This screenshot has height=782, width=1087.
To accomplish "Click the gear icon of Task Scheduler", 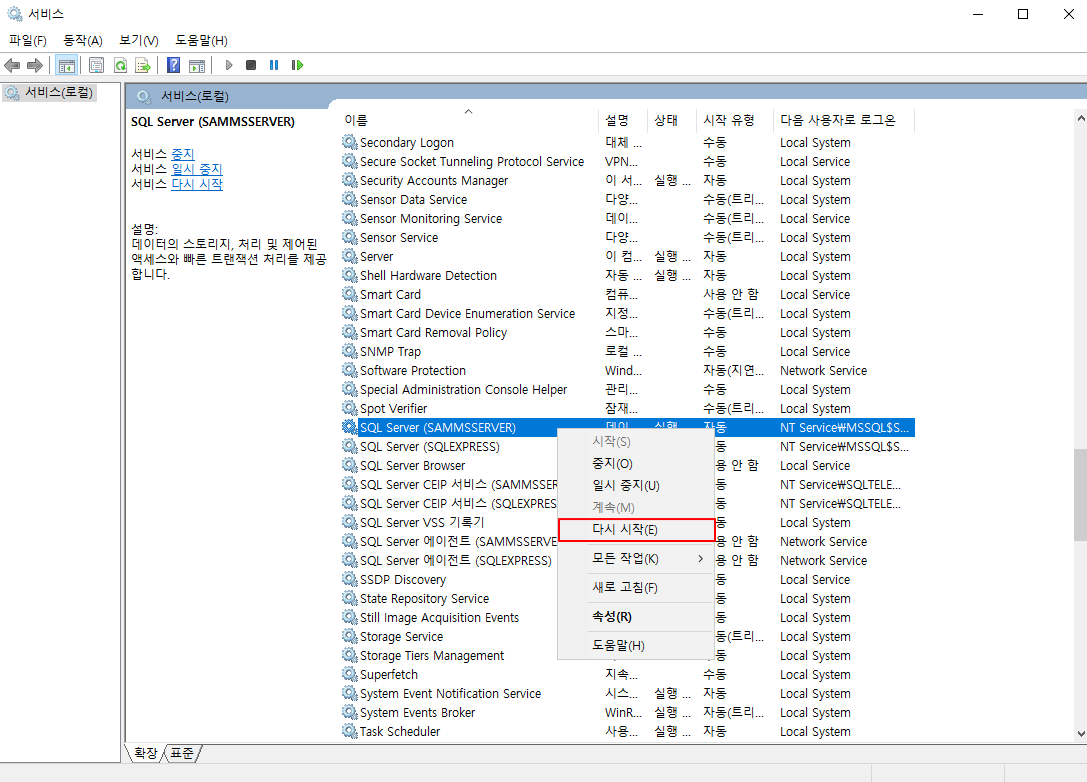I will tap(349, 731).
